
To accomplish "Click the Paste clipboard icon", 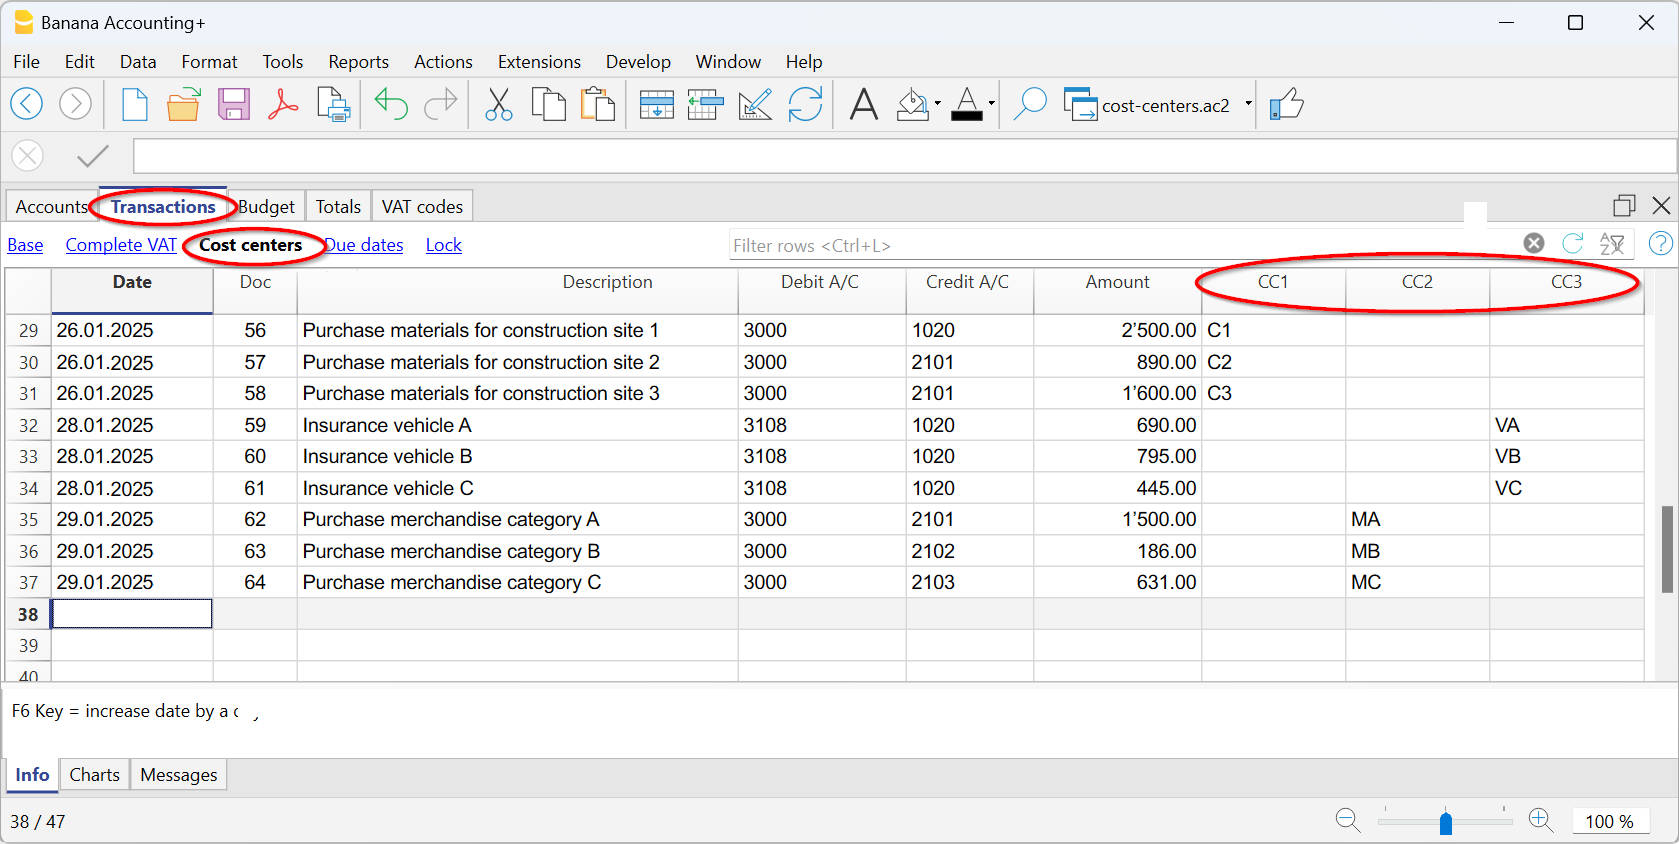I will pyautogui.click(x=598, y=104).
